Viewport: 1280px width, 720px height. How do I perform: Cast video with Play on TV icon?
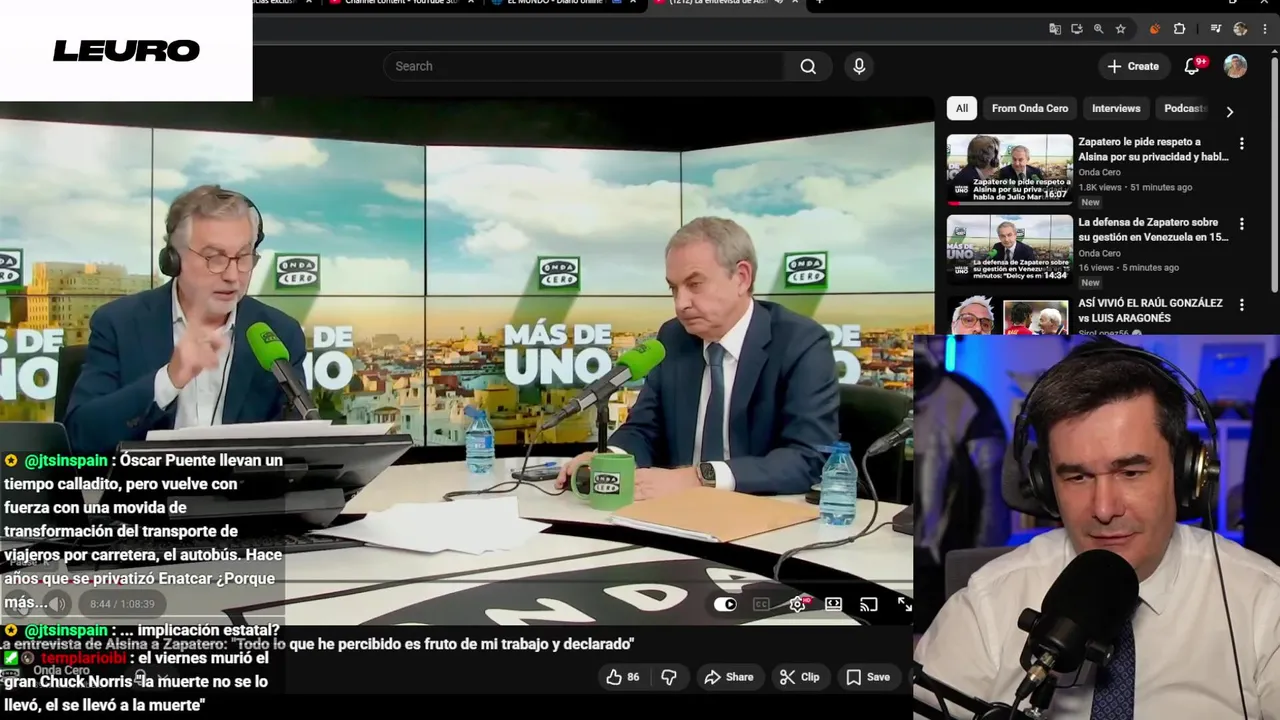pyautogui.click(x=869, y=604)
